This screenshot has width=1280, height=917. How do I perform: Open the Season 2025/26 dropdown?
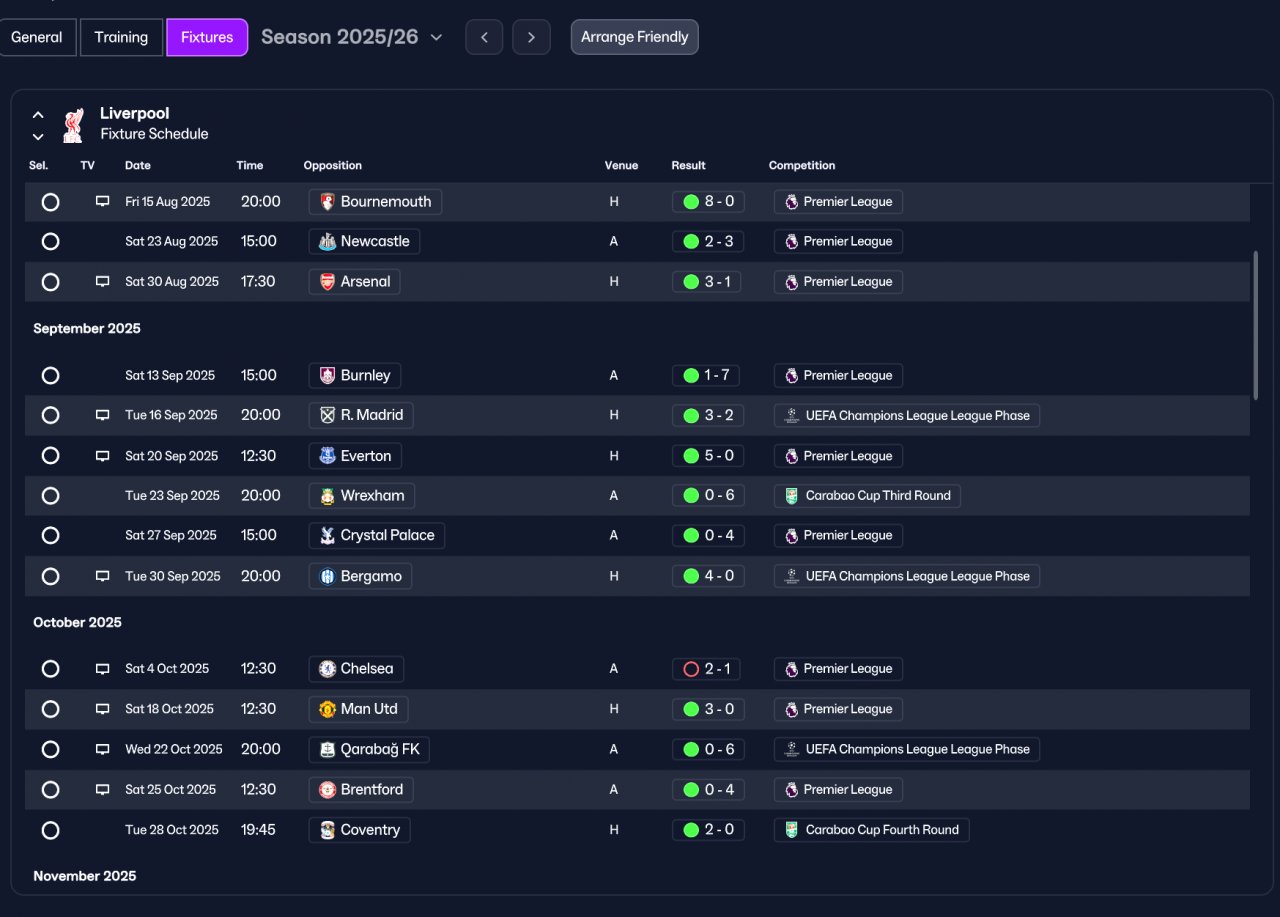[x=352, y=37]
